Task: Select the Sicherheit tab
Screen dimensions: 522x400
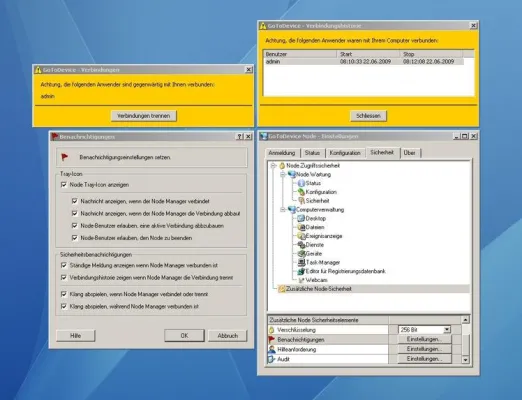Action: (x=382, y=152)
